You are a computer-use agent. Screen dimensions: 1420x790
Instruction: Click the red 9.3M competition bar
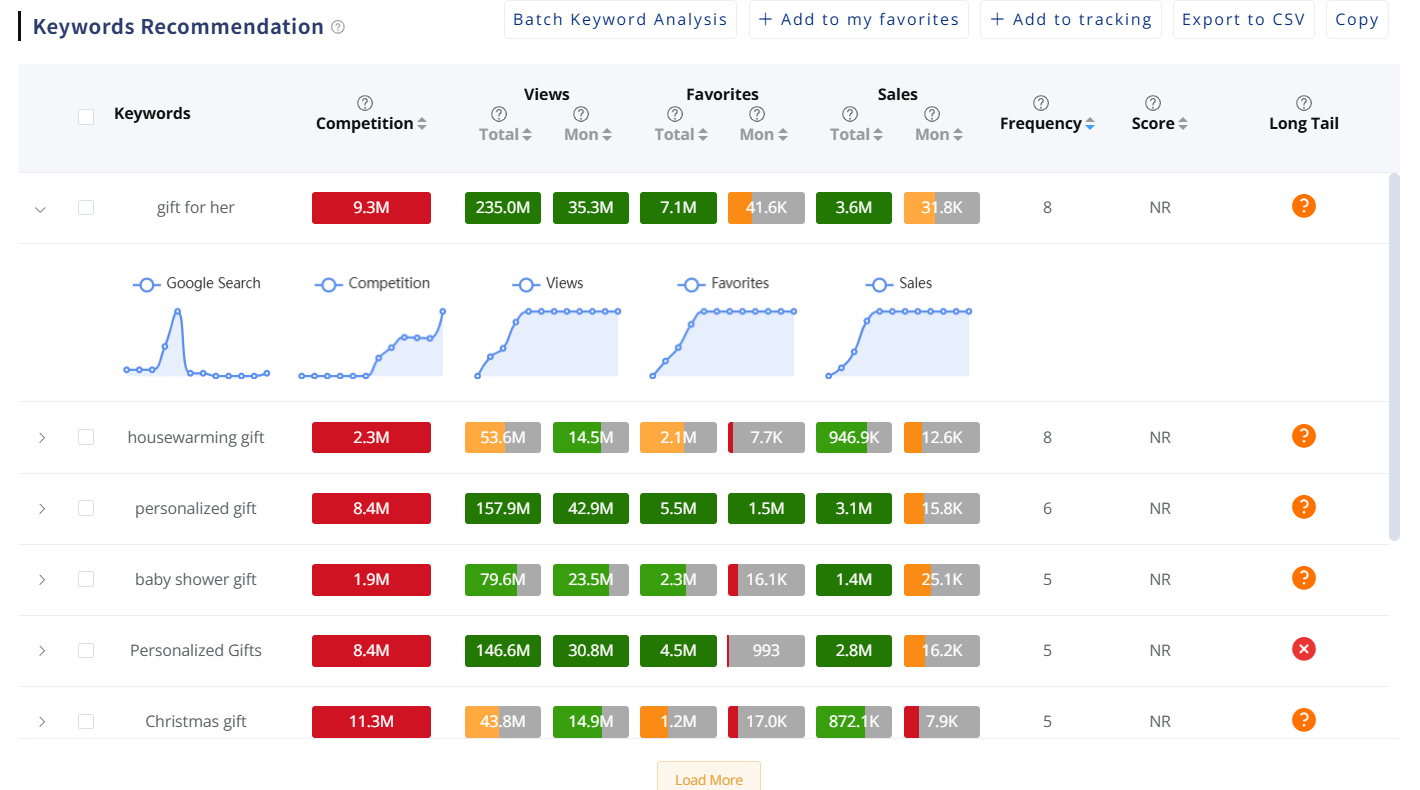371,208
